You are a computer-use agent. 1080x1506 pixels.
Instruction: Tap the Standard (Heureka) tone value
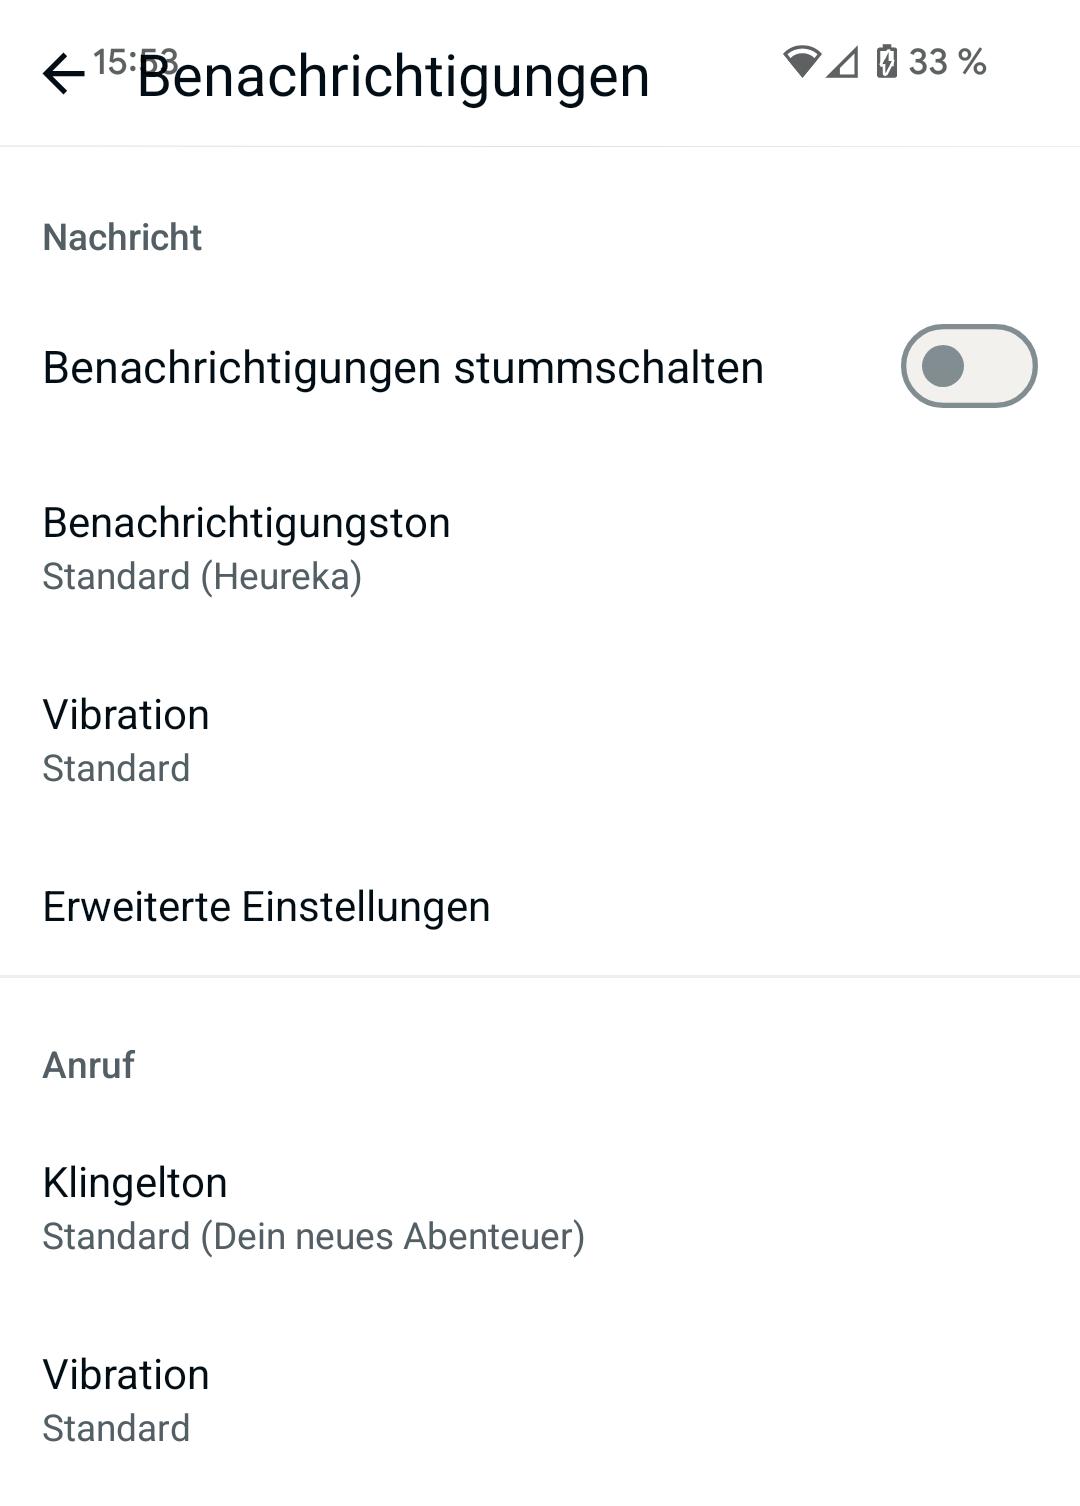202,577
